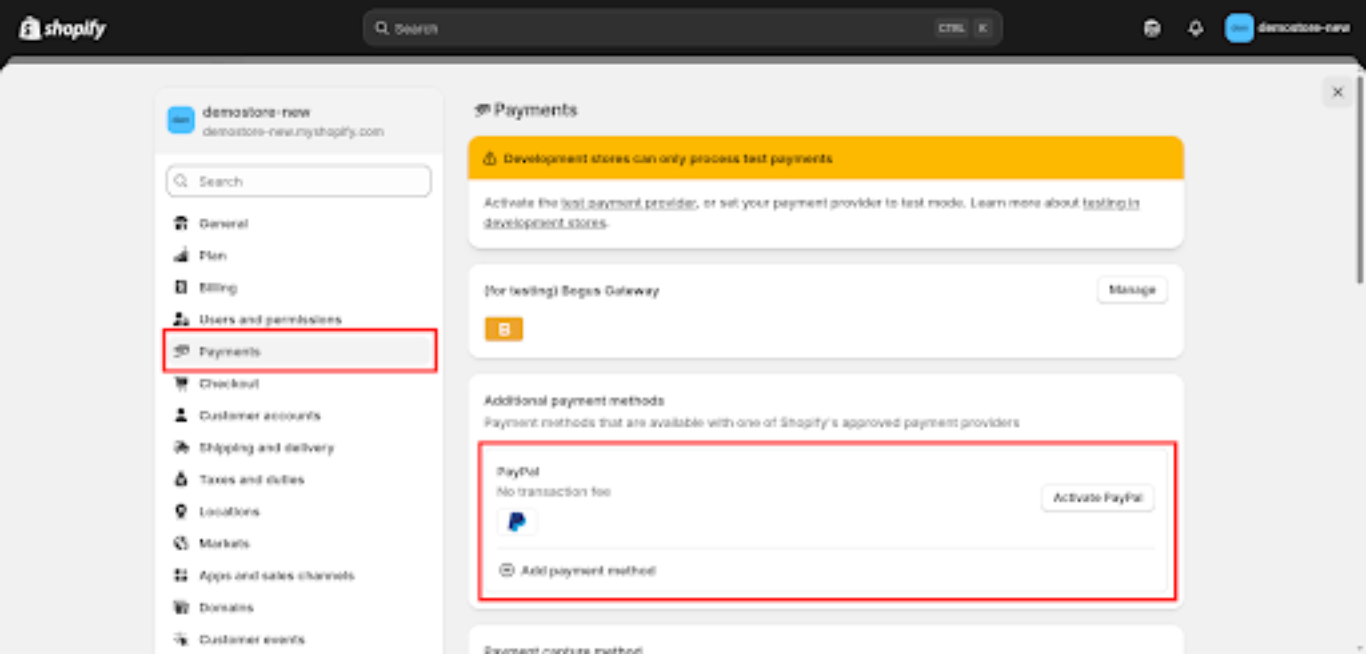Click the Locations pin icon in the sidebar
Viewport: 1366px width, 654px height.
tap(181, 511)
